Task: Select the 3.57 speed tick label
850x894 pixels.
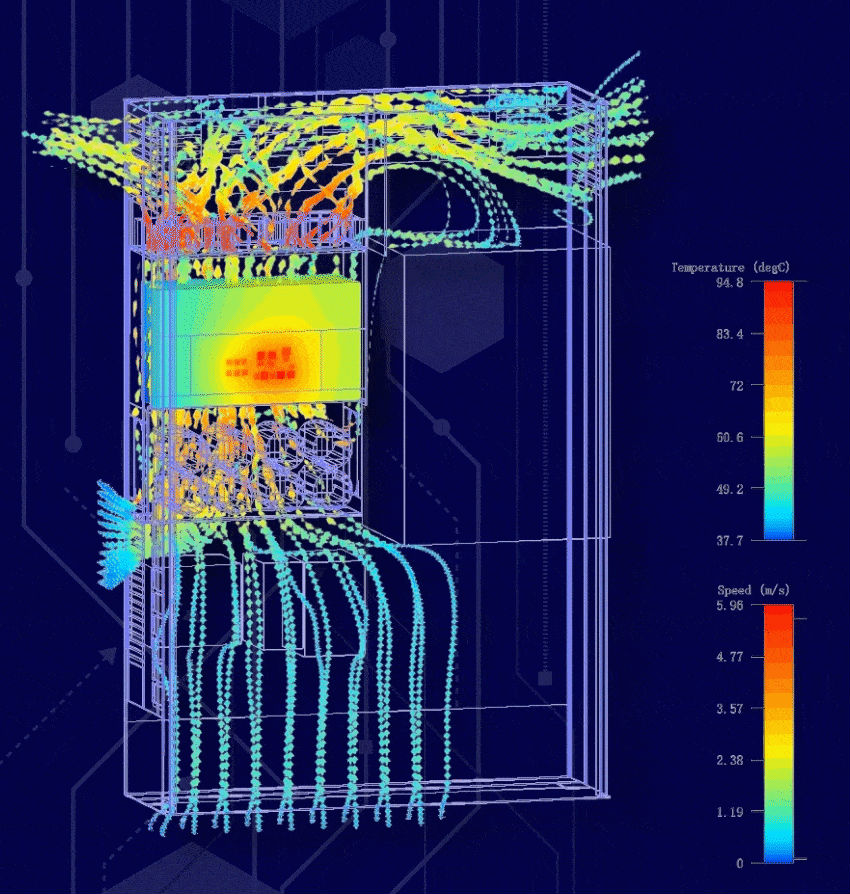Action: pos(730,709)
